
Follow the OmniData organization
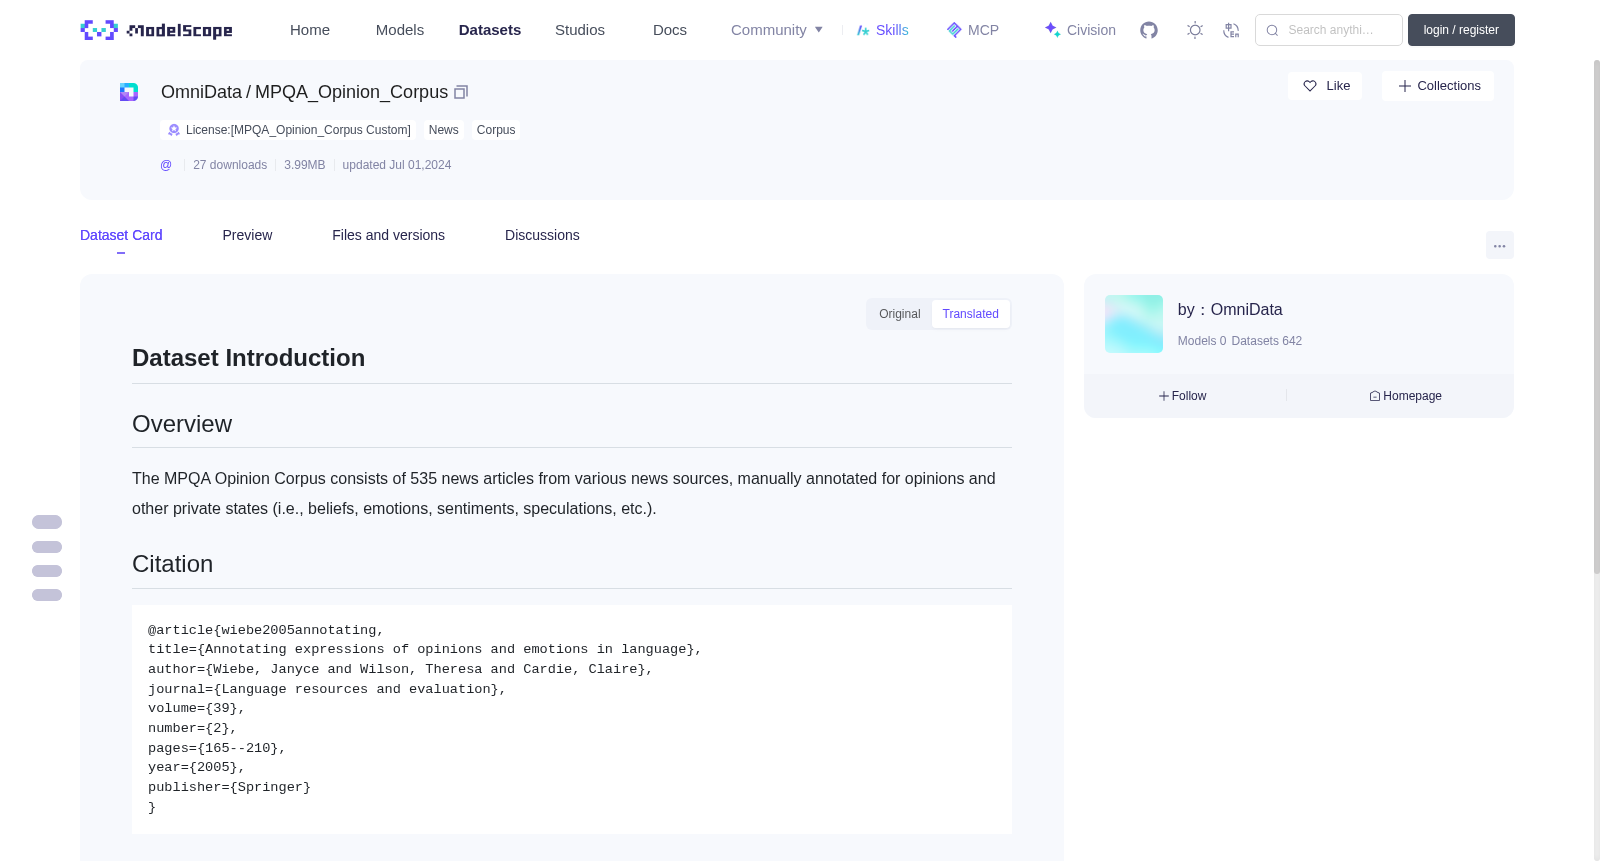(1183, 396)
